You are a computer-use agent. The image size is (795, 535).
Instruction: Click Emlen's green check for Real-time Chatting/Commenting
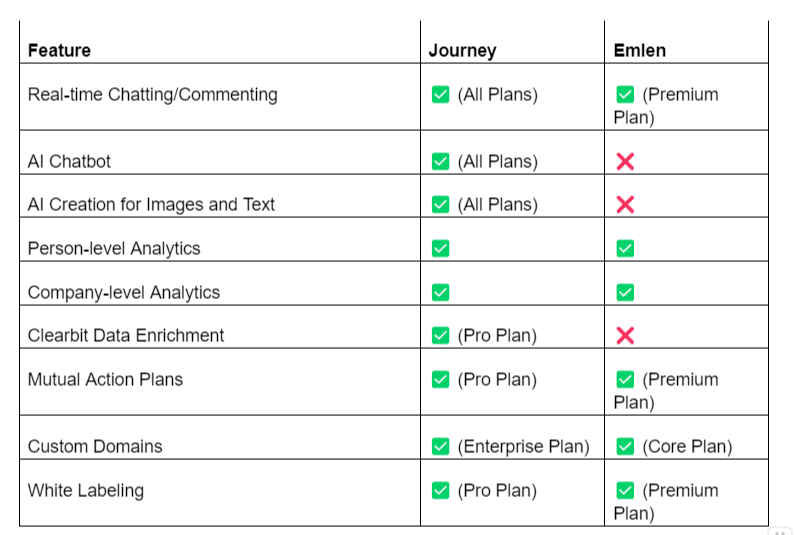[625, 95]
